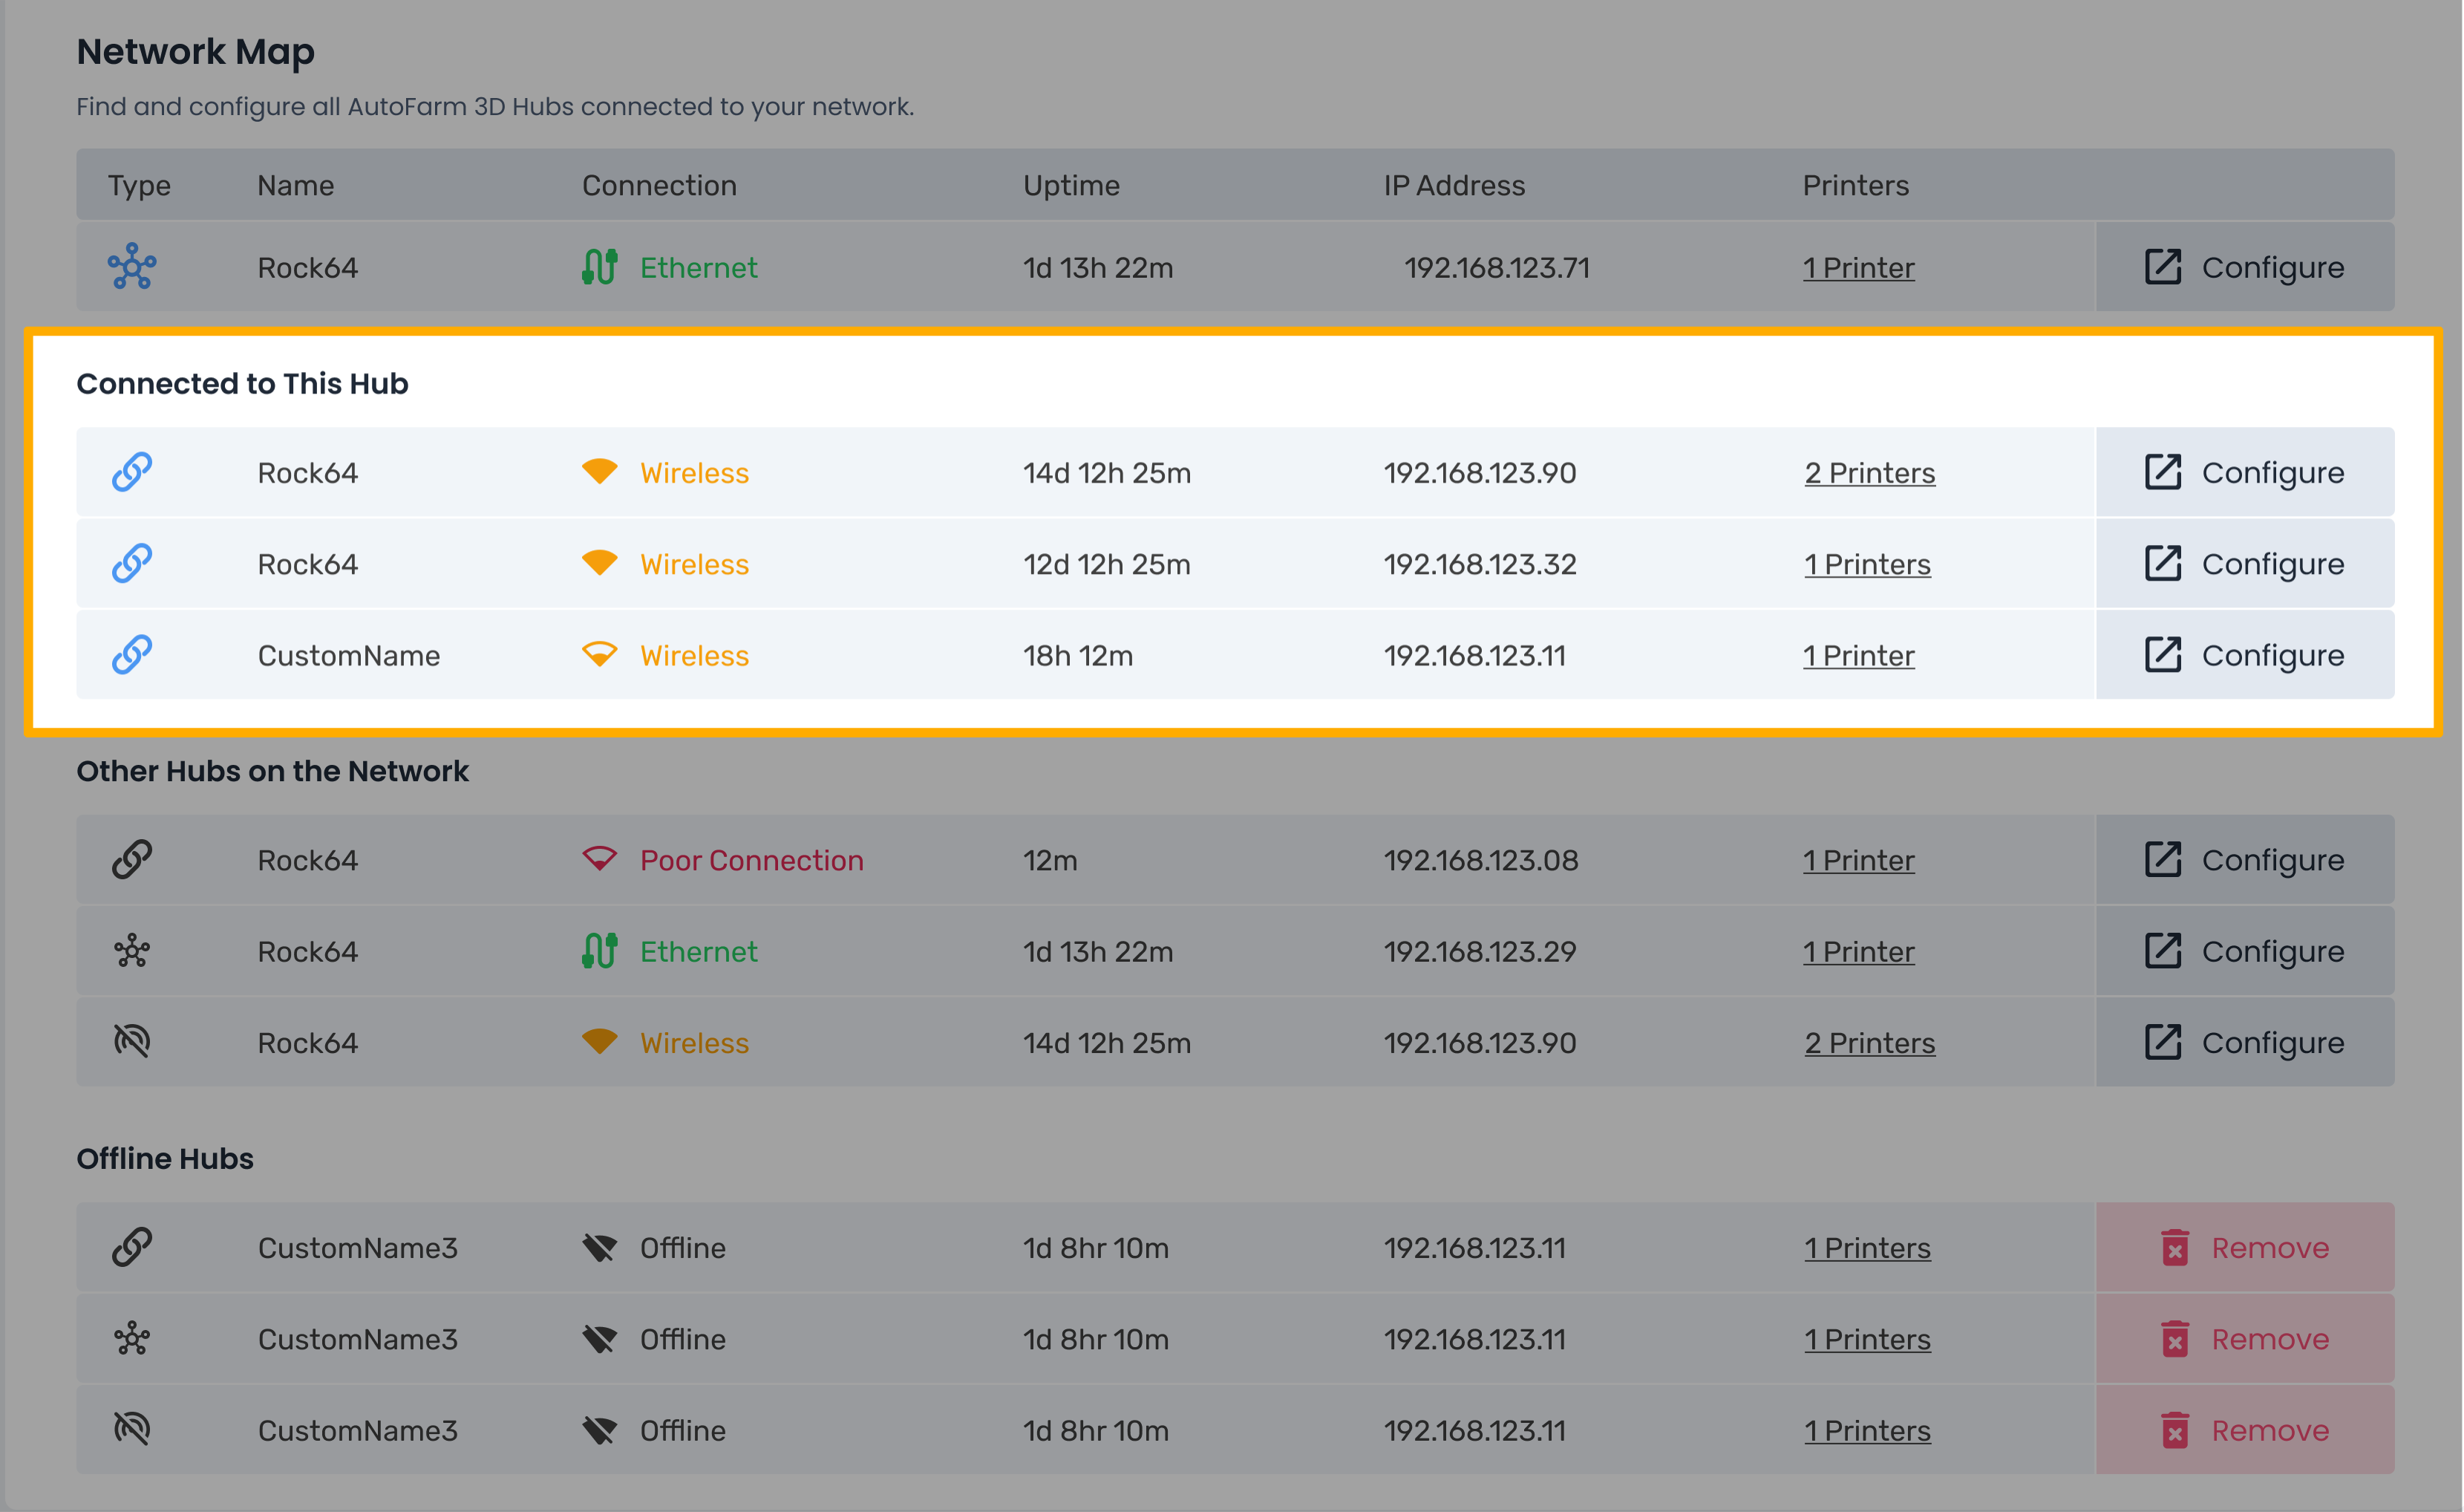Click the first Offline wifi-off icon
2464x1512 pixels.
(x=599, y=1247)
